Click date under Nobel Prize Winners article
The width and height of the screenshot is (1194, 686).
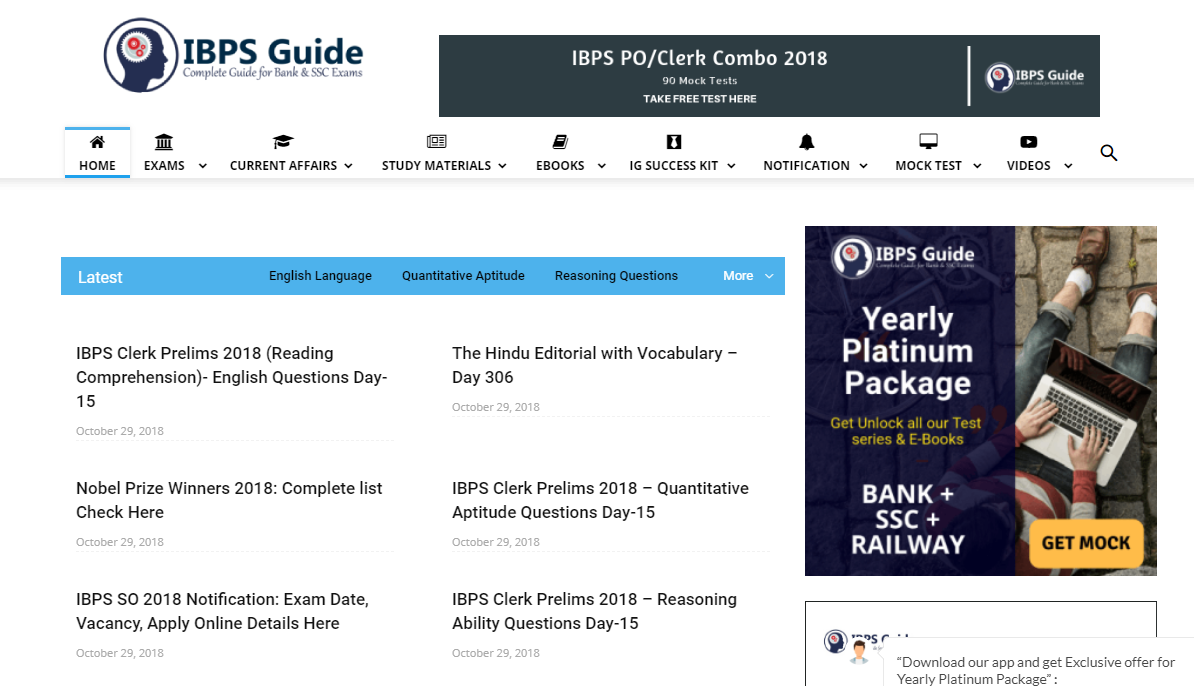coord(120,542)
